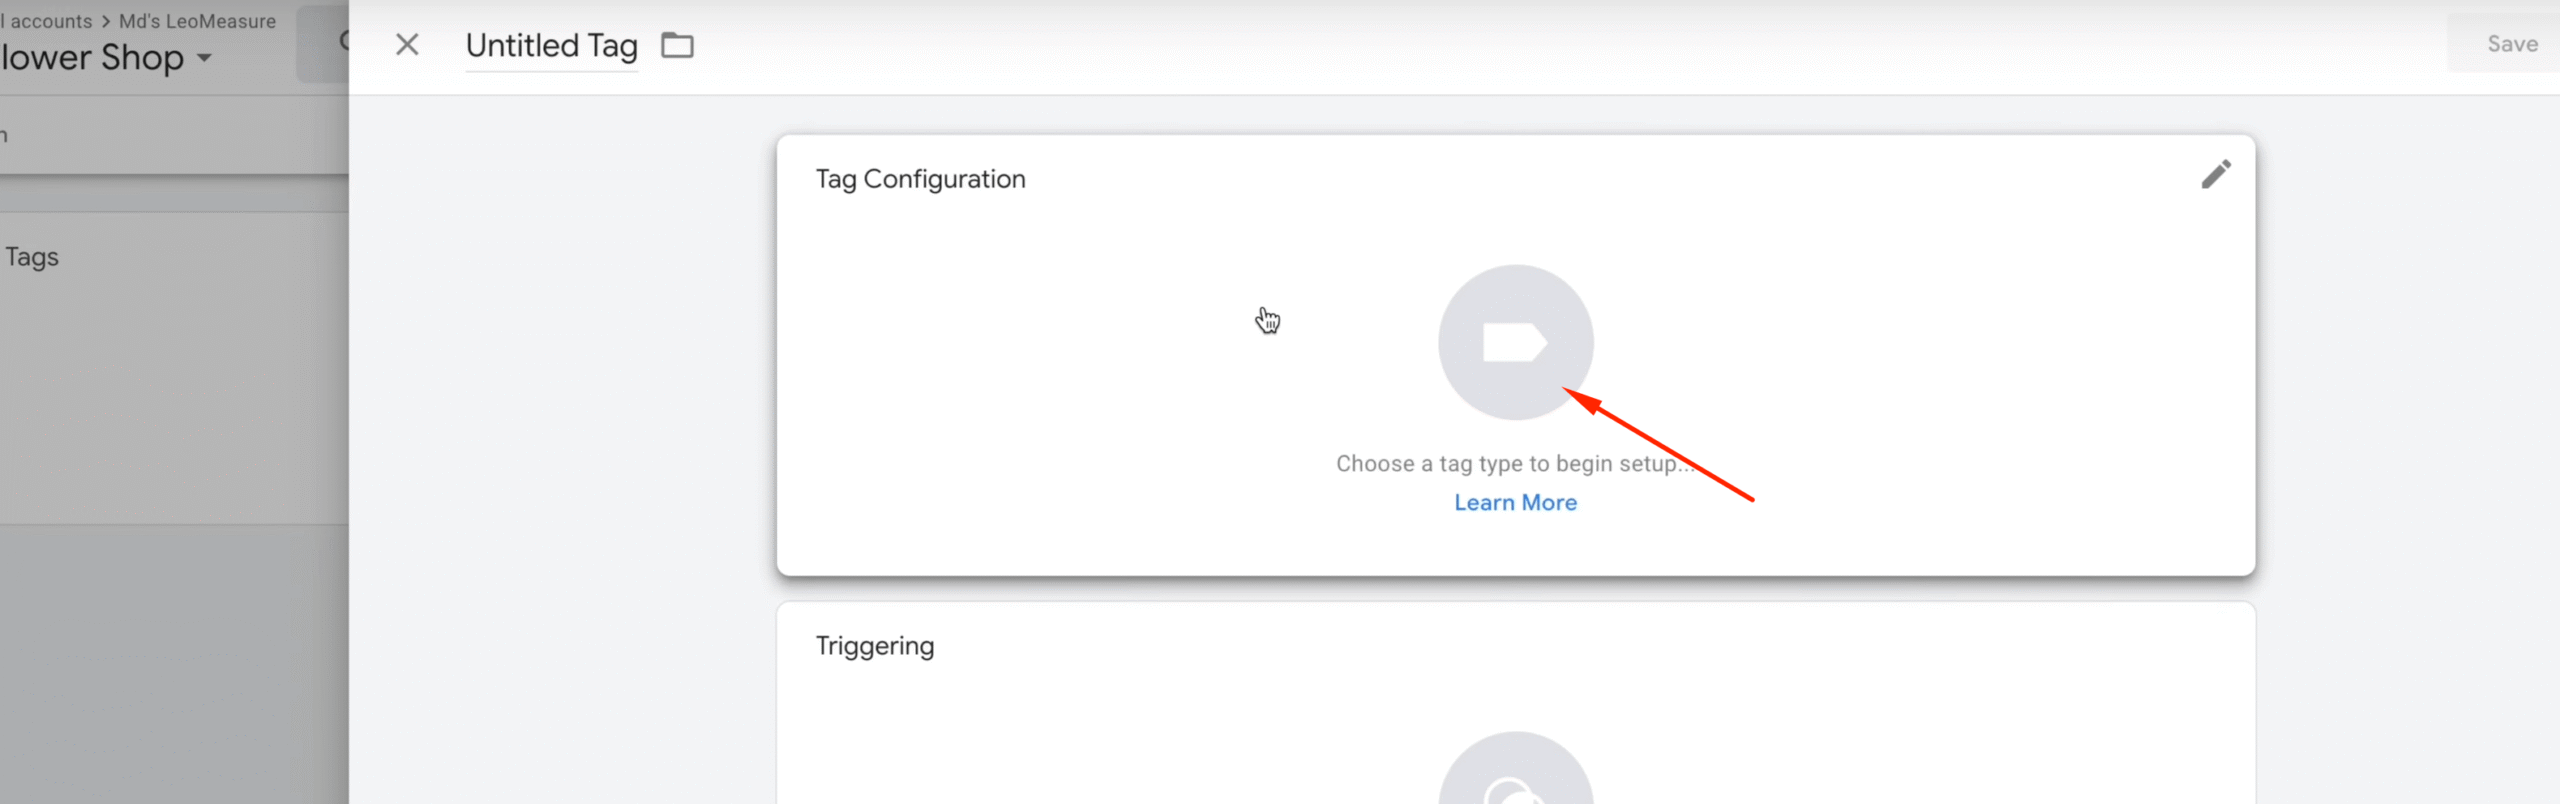This screenshot has height=804, width=2560.
Task: Click empty area of the Triggering card
Action: coord(1100,730)
